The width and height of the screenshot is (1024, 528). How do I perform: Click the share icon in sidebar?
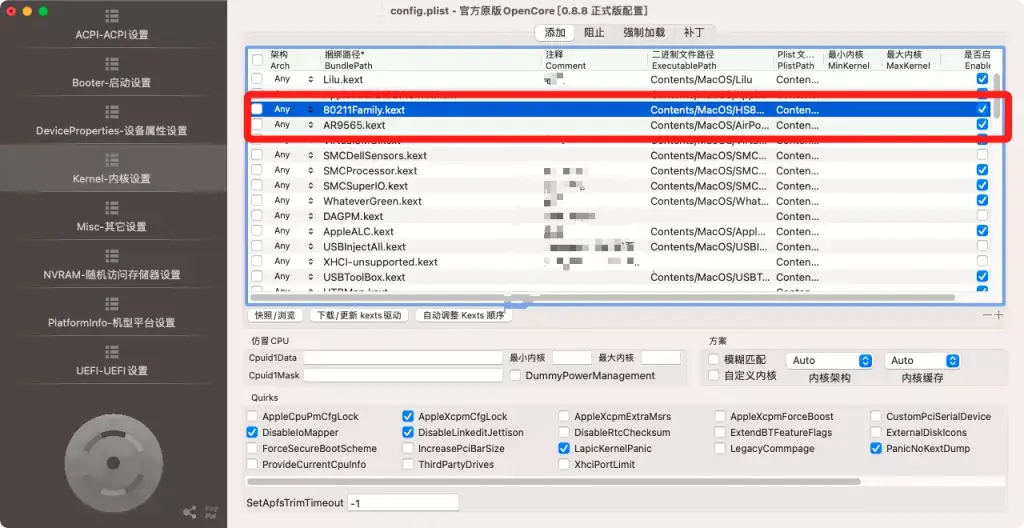click(x=189, y=512)
